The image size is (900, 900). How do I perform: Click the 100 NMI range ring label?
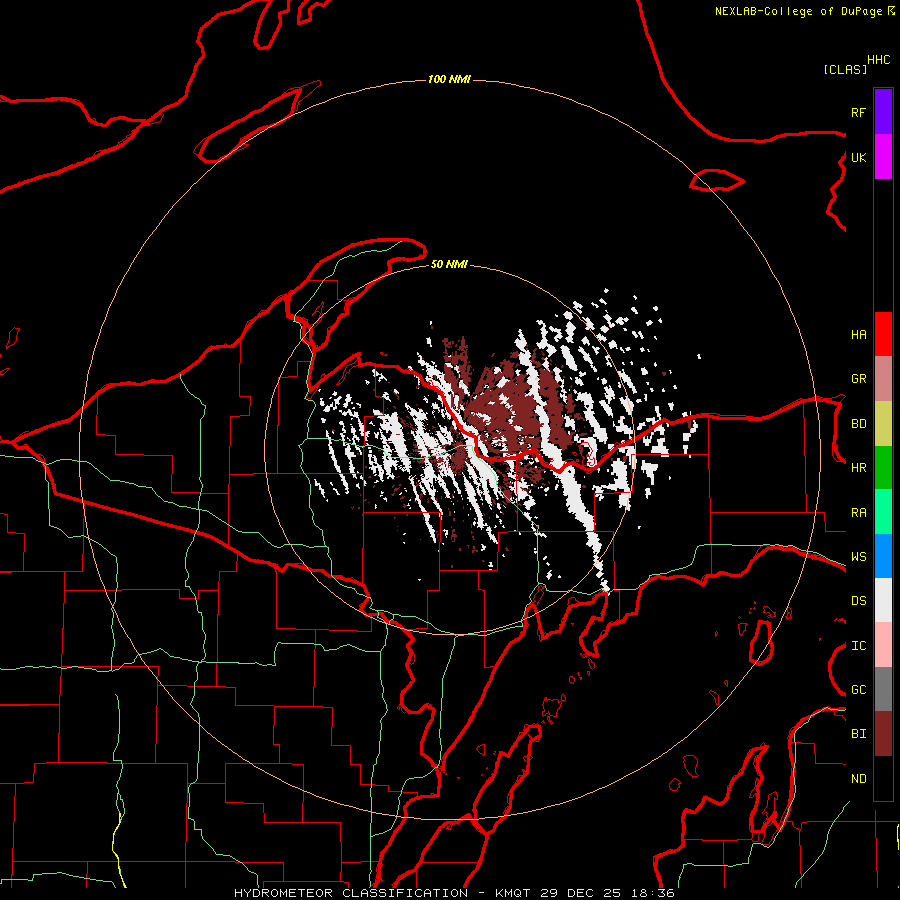pos(449,79)
